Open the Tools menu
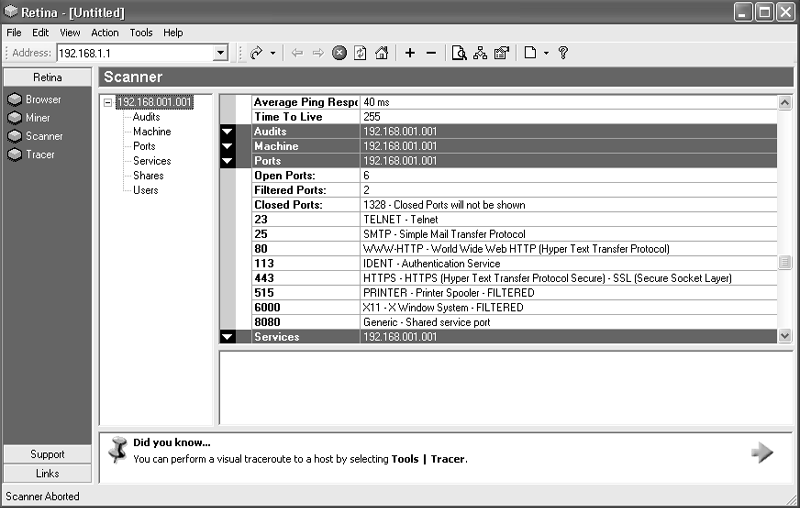 coord(141,33)
